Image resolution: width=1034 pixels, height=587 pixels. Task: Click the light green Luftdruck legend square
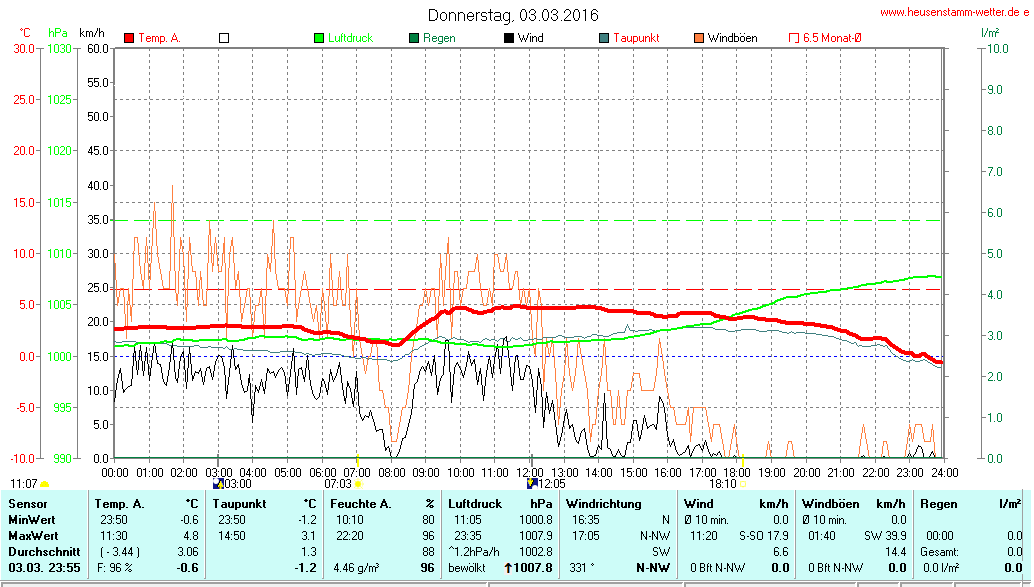coord(319,38)
